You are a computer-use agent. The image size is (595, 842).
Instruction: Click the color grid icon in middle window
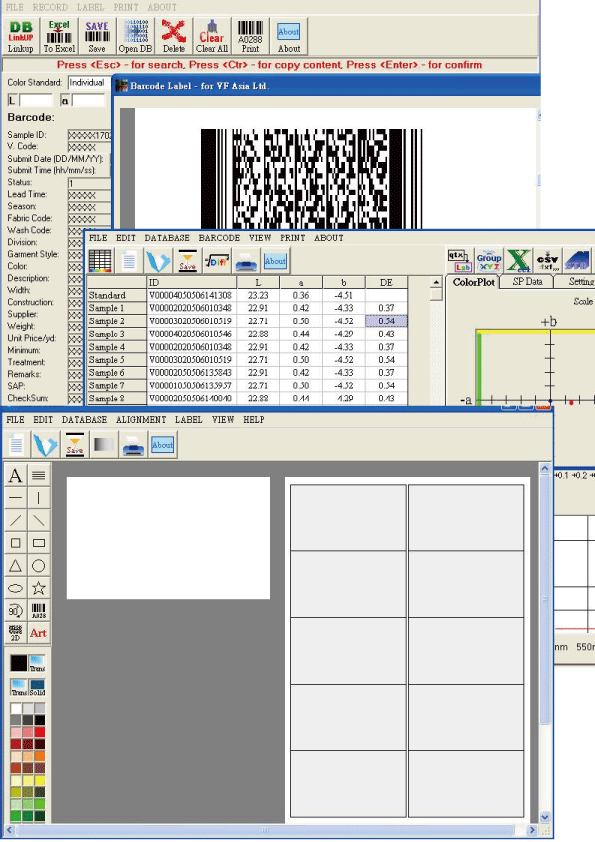(100, 261)
